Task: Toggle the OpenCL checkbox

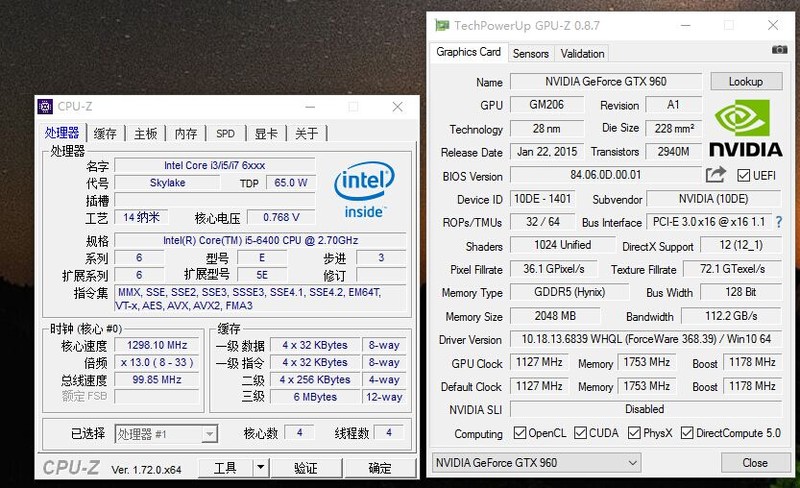Action: pyautogui.click(x=520, y=433)
